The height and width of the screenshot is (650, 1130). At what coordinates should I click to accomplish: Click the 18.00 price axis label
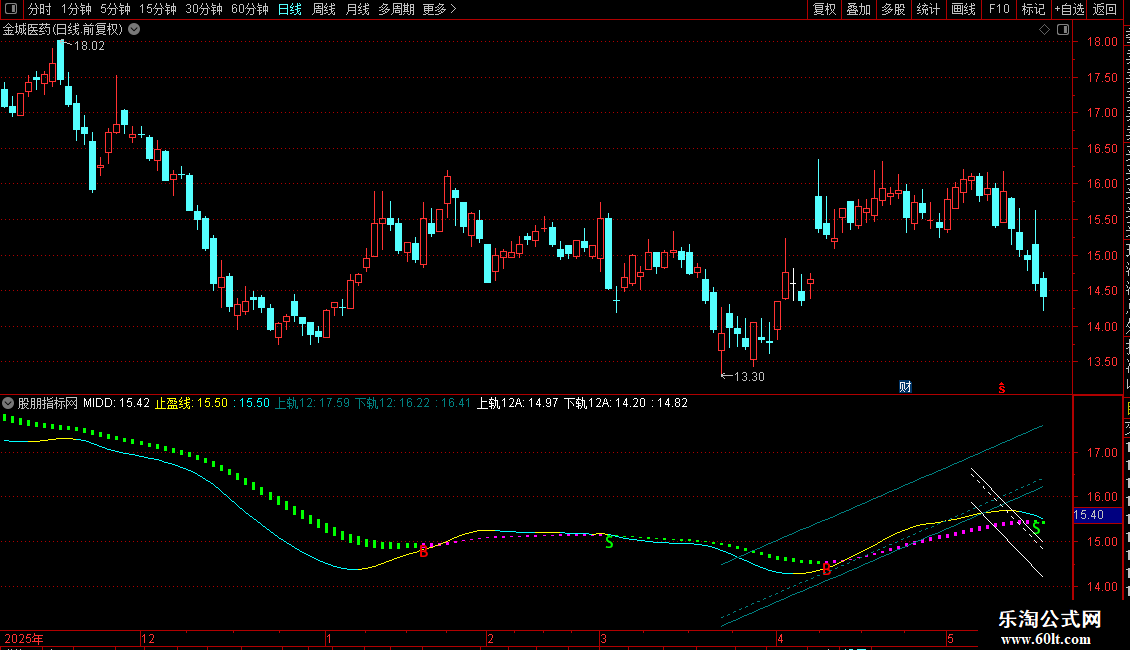coord(1102,42)
